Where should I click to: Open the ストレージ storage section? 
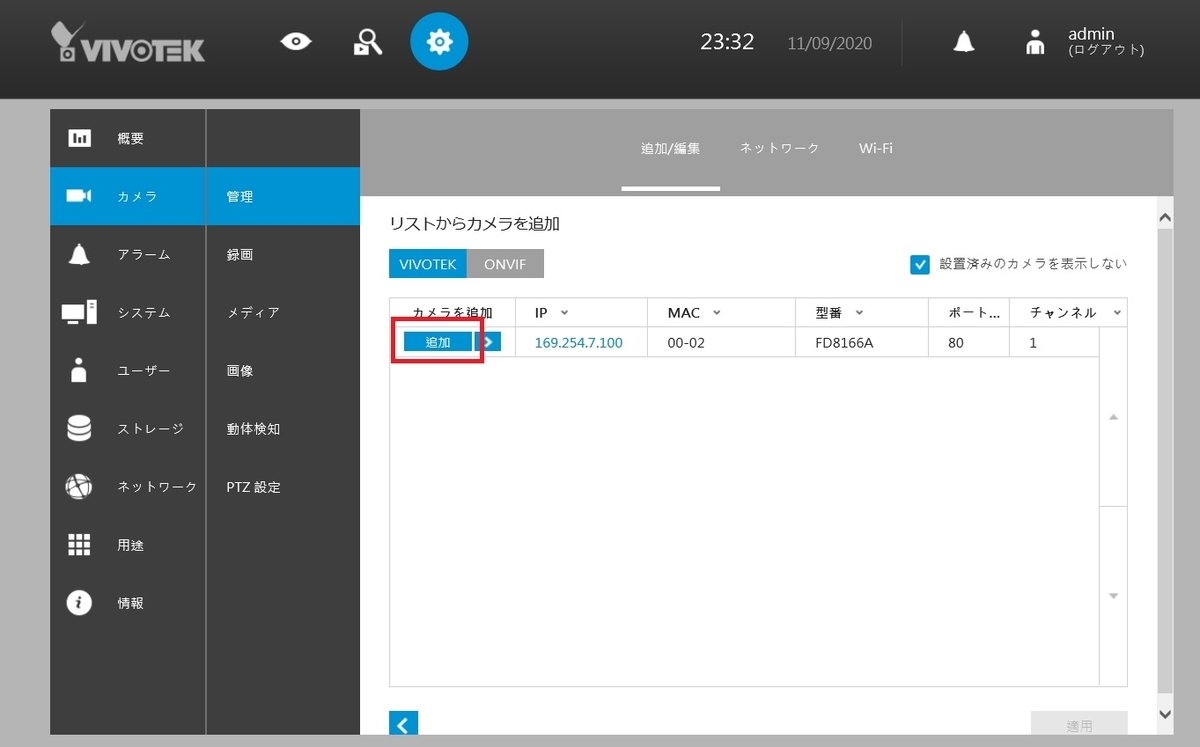[x=128, y=428]
